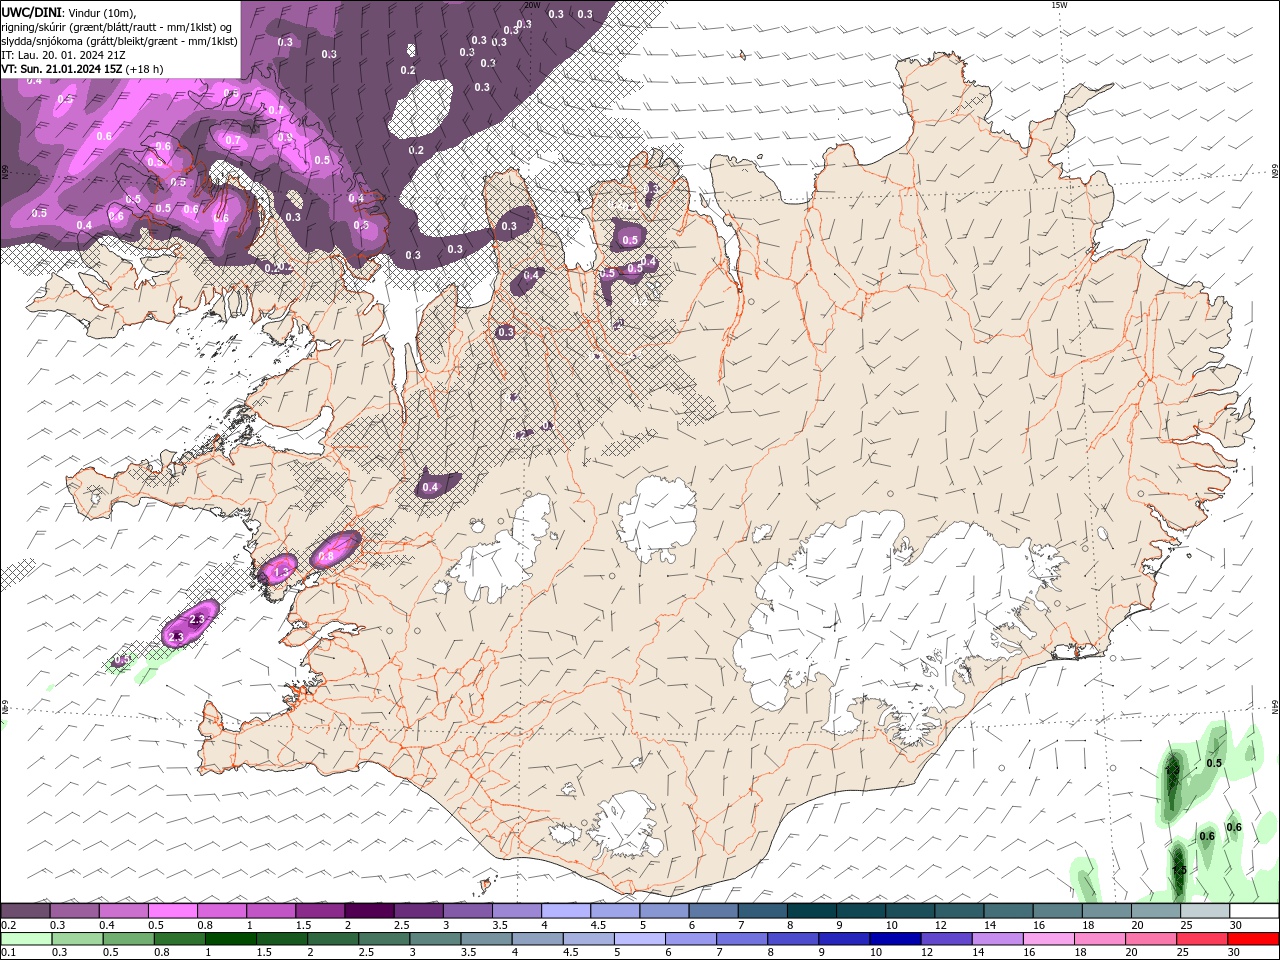Pick the light pink 16–18 swatch on lower scale
The image size is (1280, 960).
click(x=1048, y=939)
